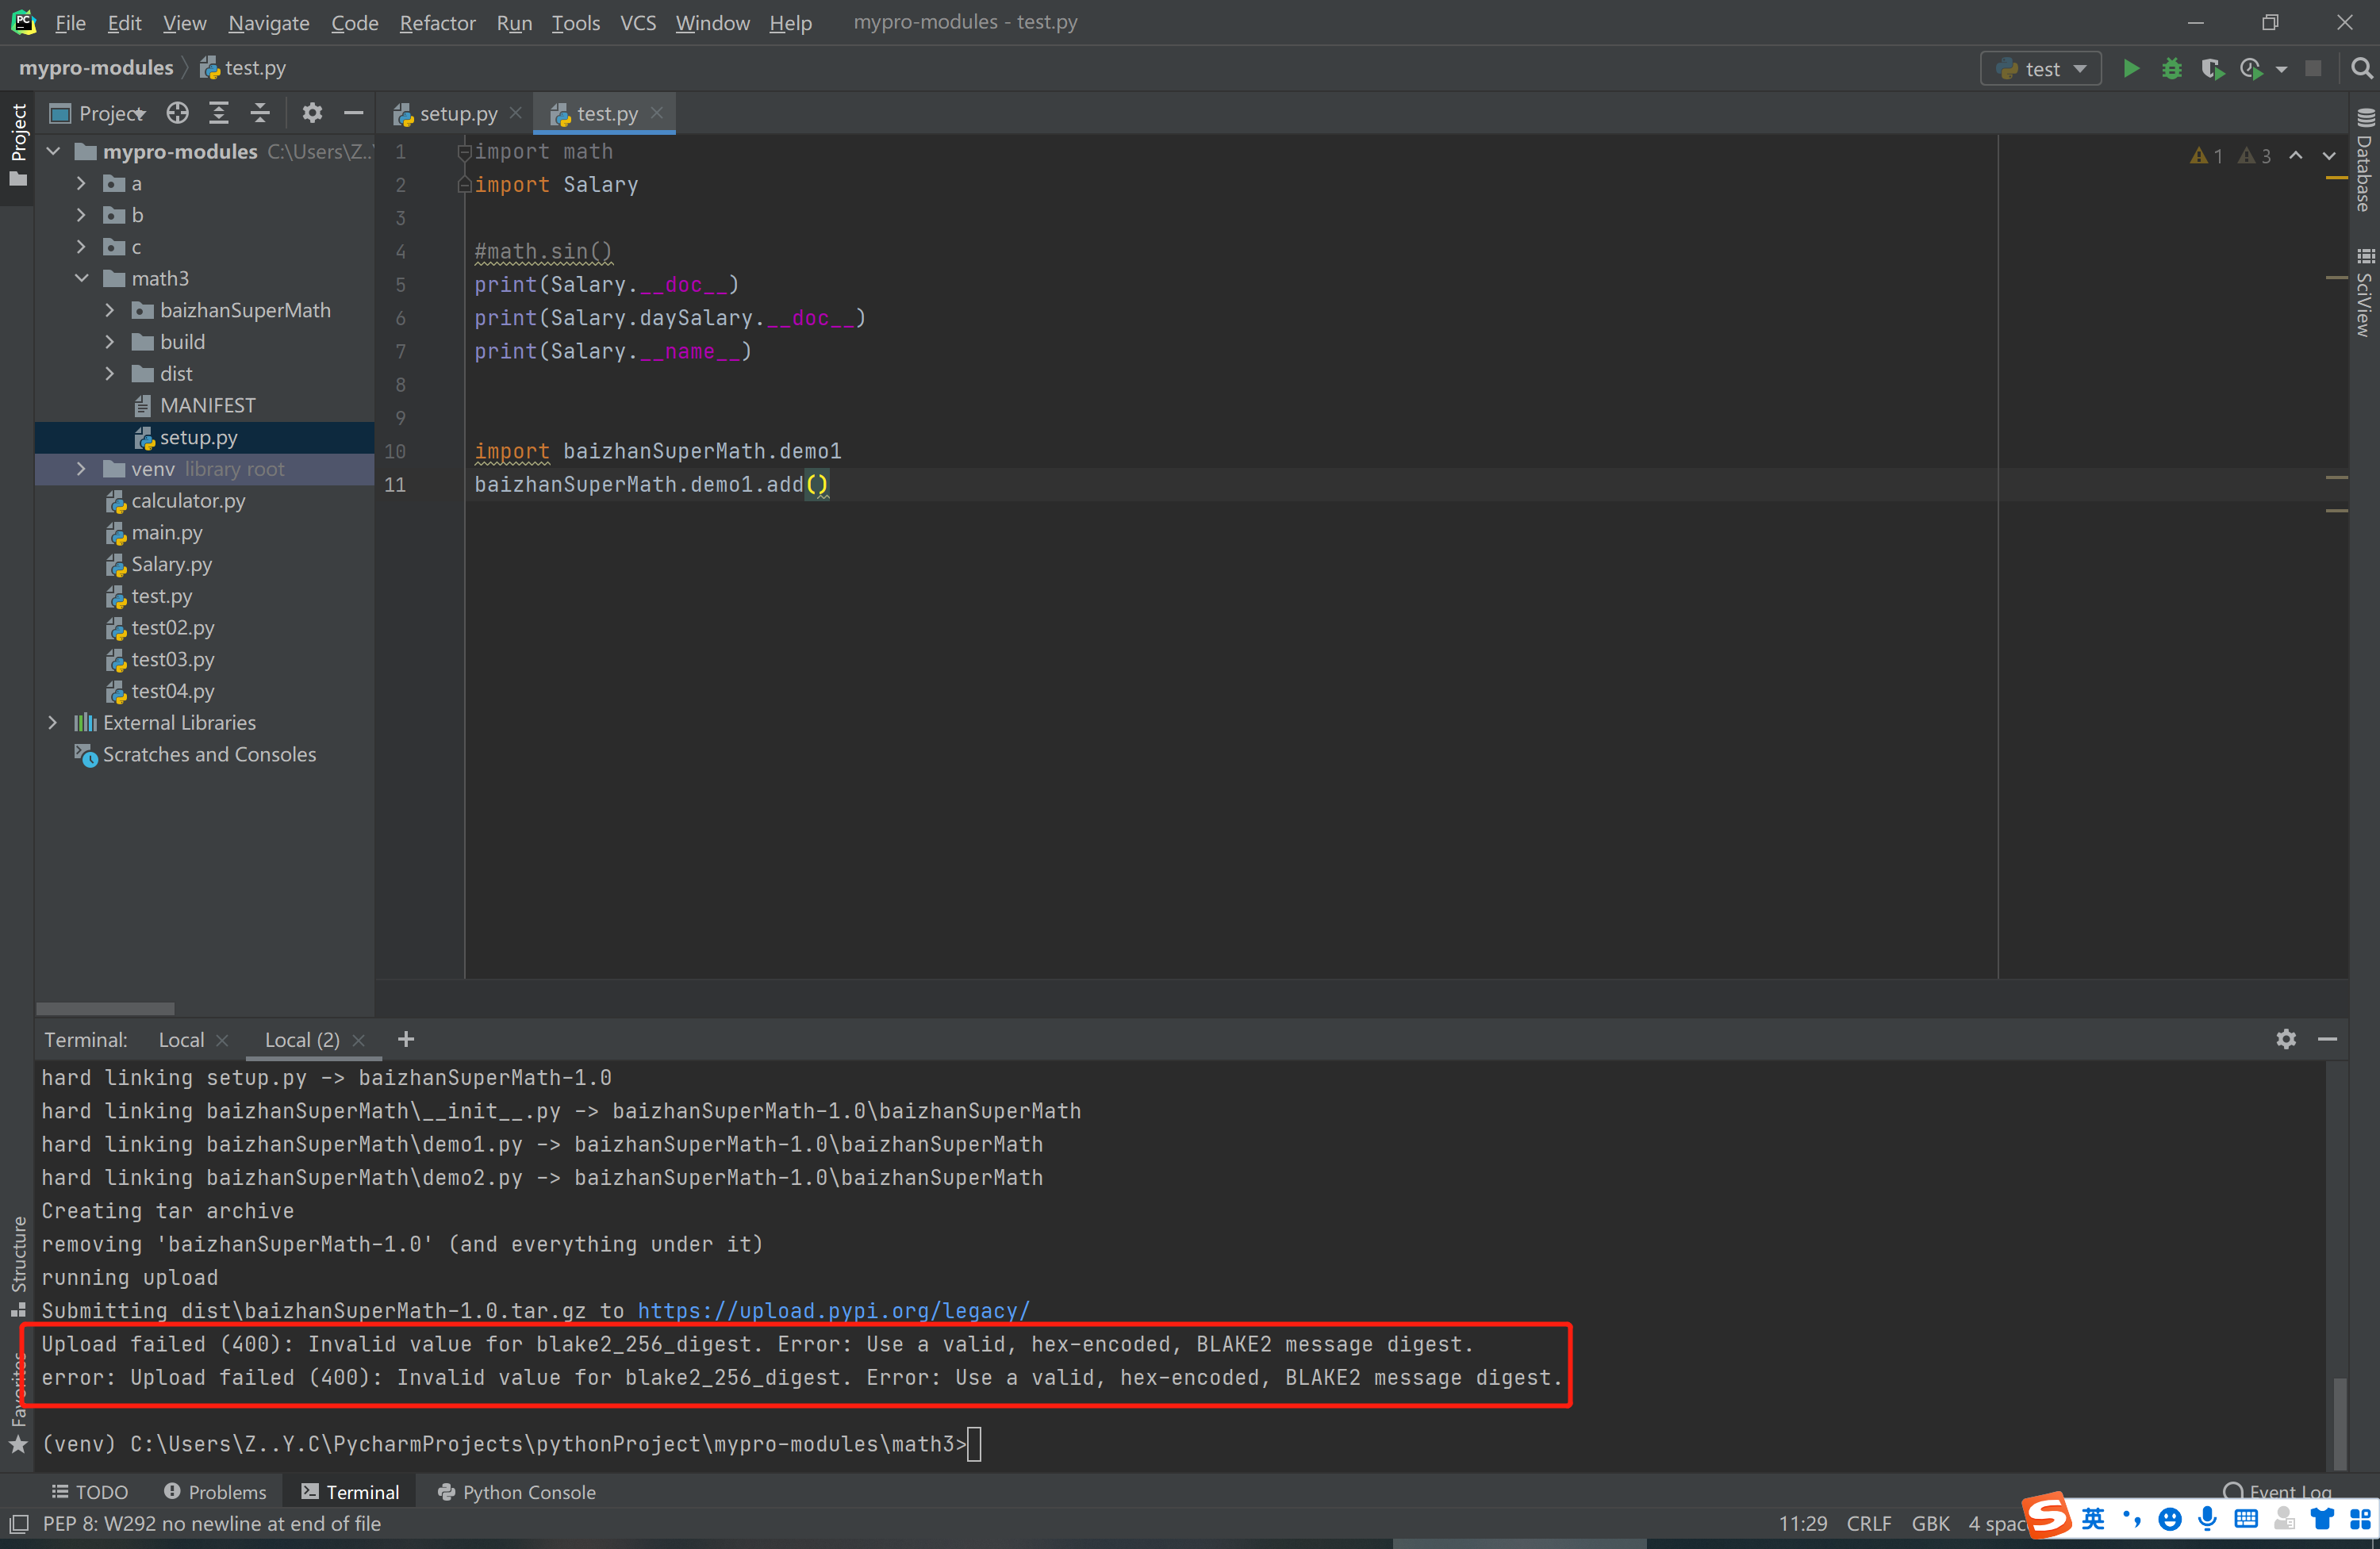Collapse all items in Project panel
Image resolution: width=2380 pixels, height=1549 pixels.
pyautogui.click(x=260, y=113)
